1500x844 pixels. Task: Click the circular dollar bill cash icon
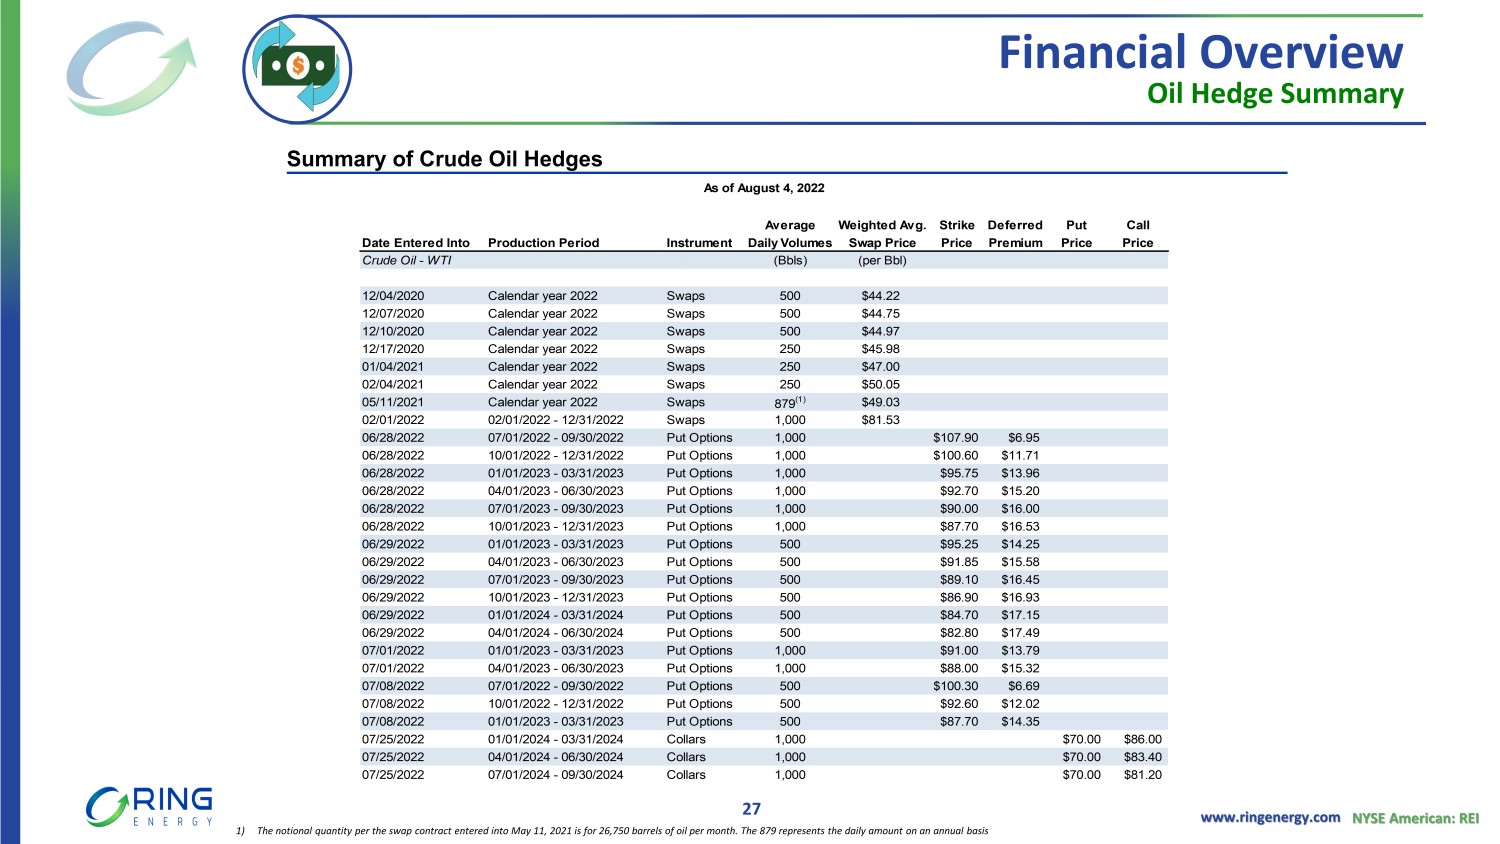tap(297, 69)
